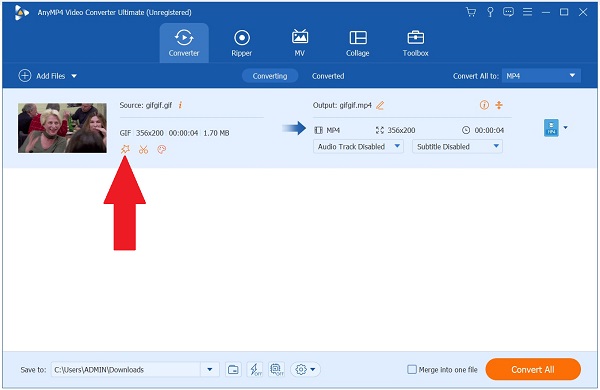Viewport: 600px width, 390px height.
Task: Open the output folder icon
Action: click(233, 369)
